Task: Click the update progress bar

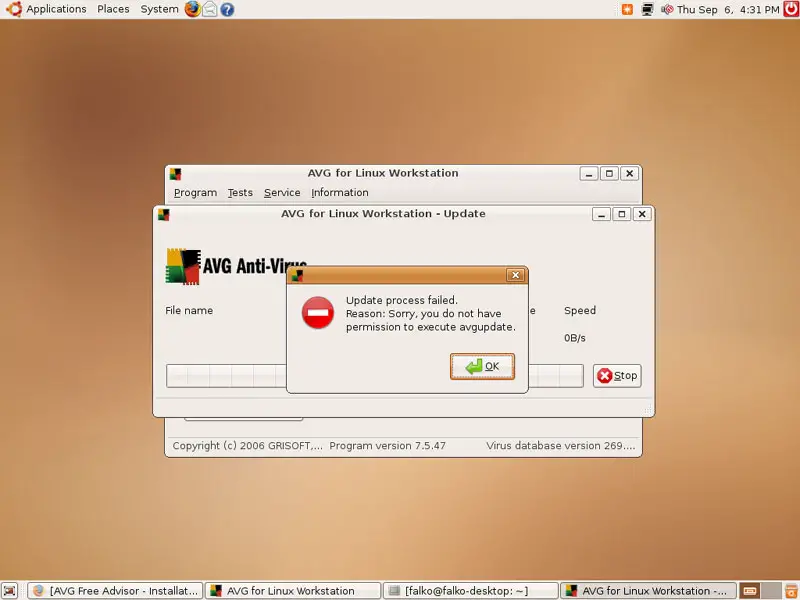Action: coord(375,376)
